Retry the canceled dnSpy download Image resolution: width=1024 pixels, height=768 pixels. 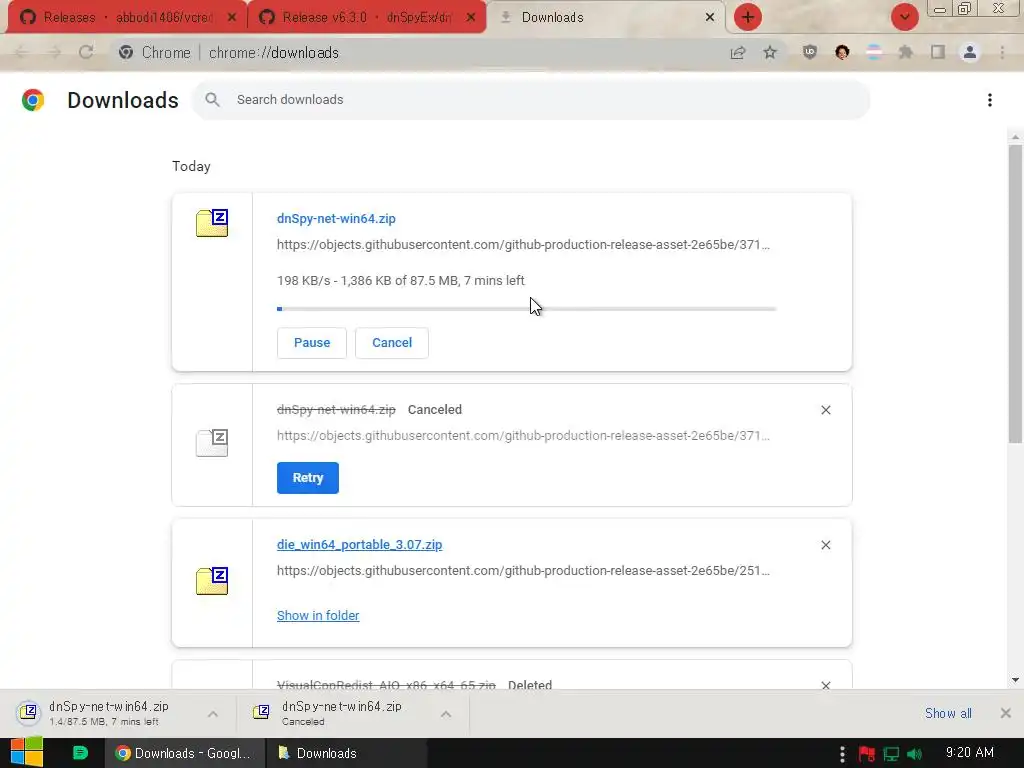(x=308, y=478)
